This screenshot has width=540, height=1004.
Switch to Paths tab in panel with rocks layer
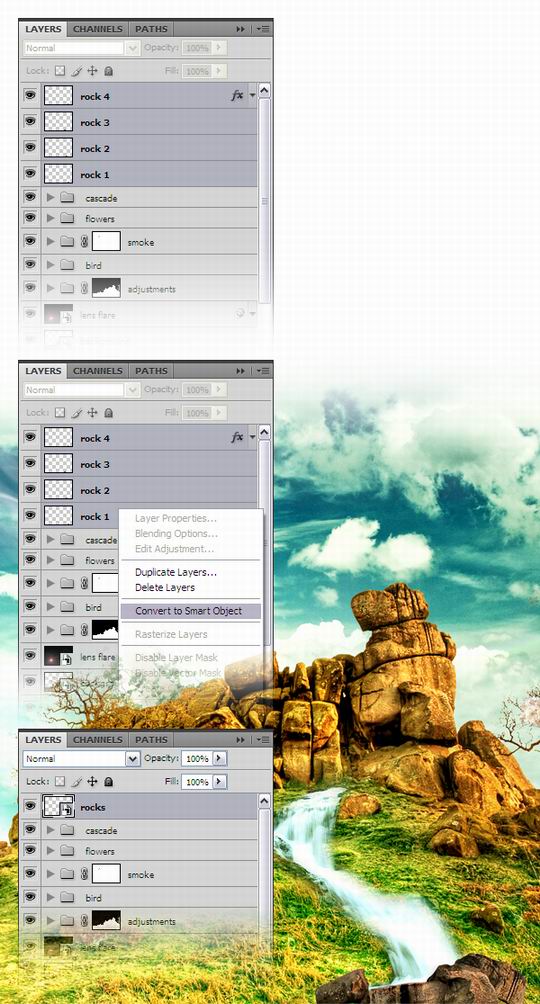(151, 740)
